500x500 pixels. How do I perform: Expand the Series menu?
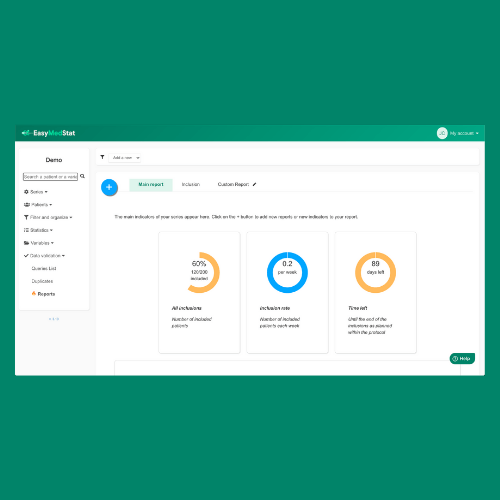36,192
